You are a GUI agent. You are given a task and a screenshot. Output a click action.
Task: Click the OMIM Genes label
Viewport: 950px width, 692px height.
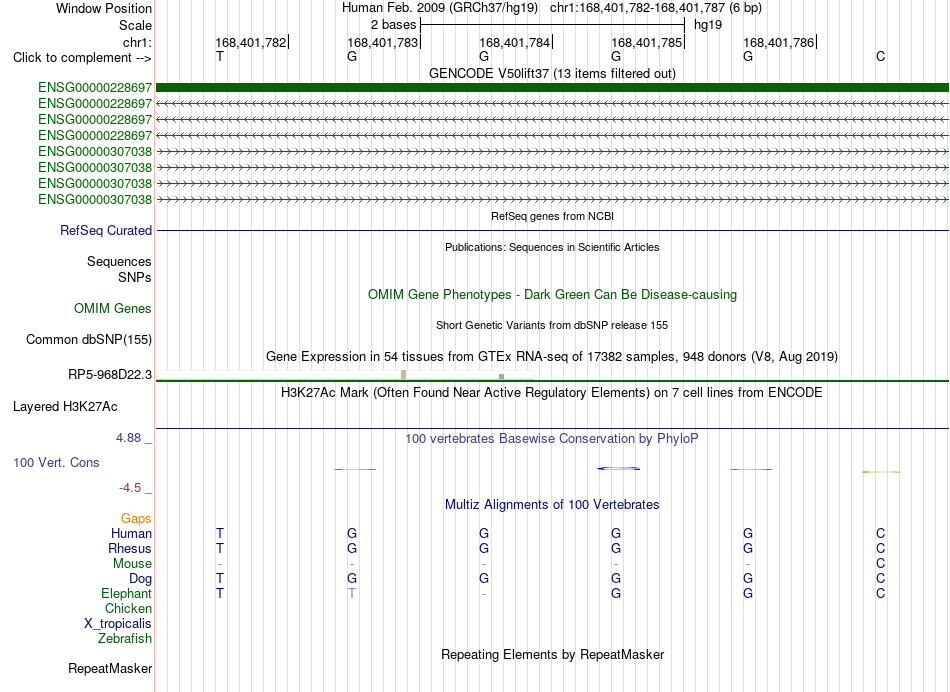click(x=113, y=308)
